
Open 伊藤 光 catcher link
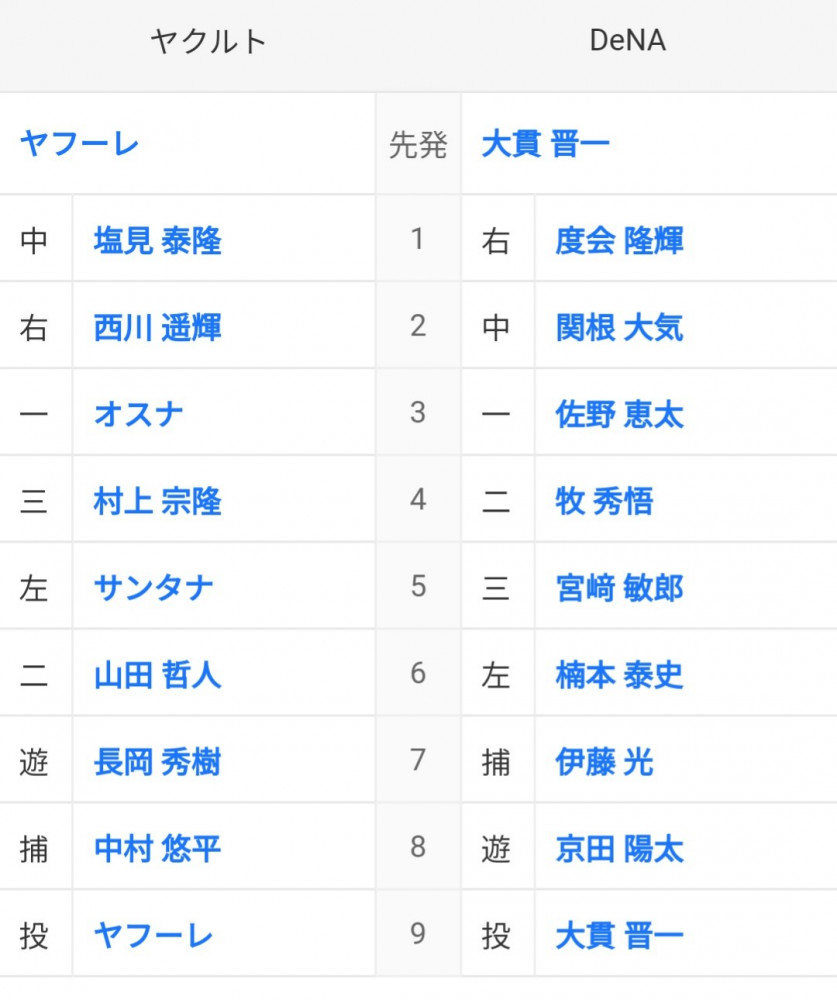pyautogui.click(x=604, y=761)
